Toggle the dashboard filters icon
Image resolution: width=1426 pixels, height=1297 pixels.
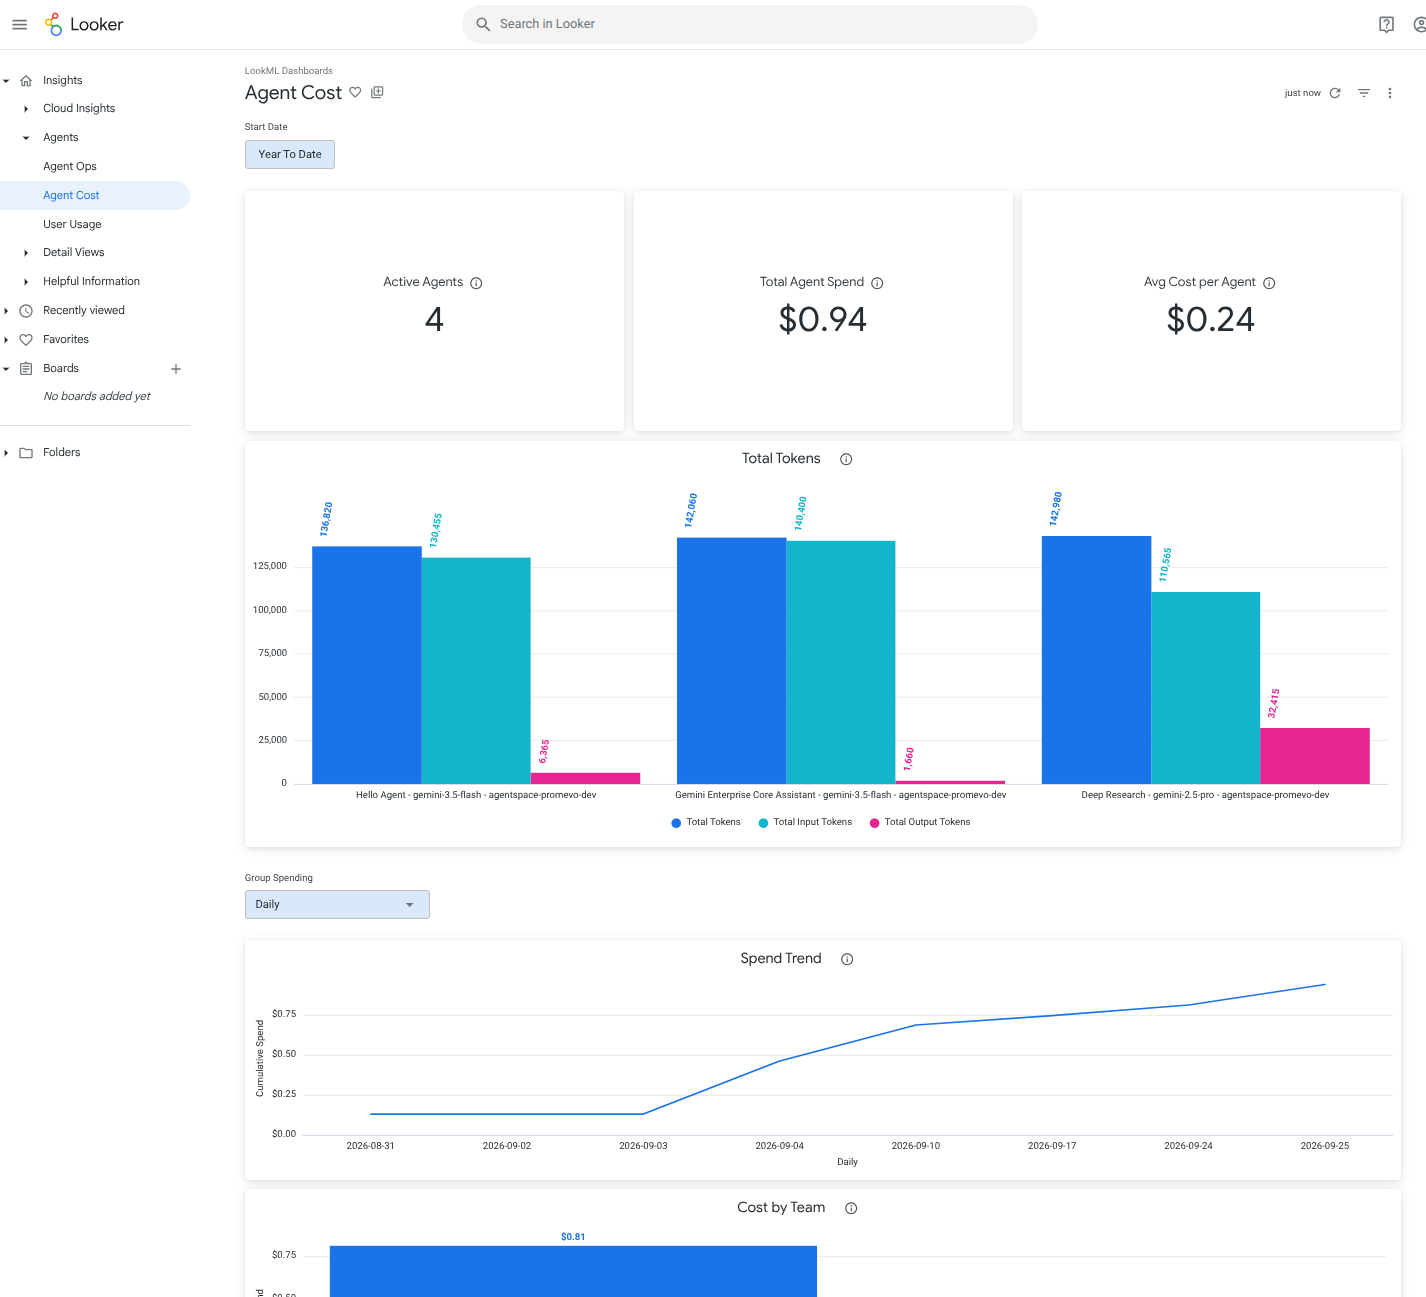point(1363,93)
